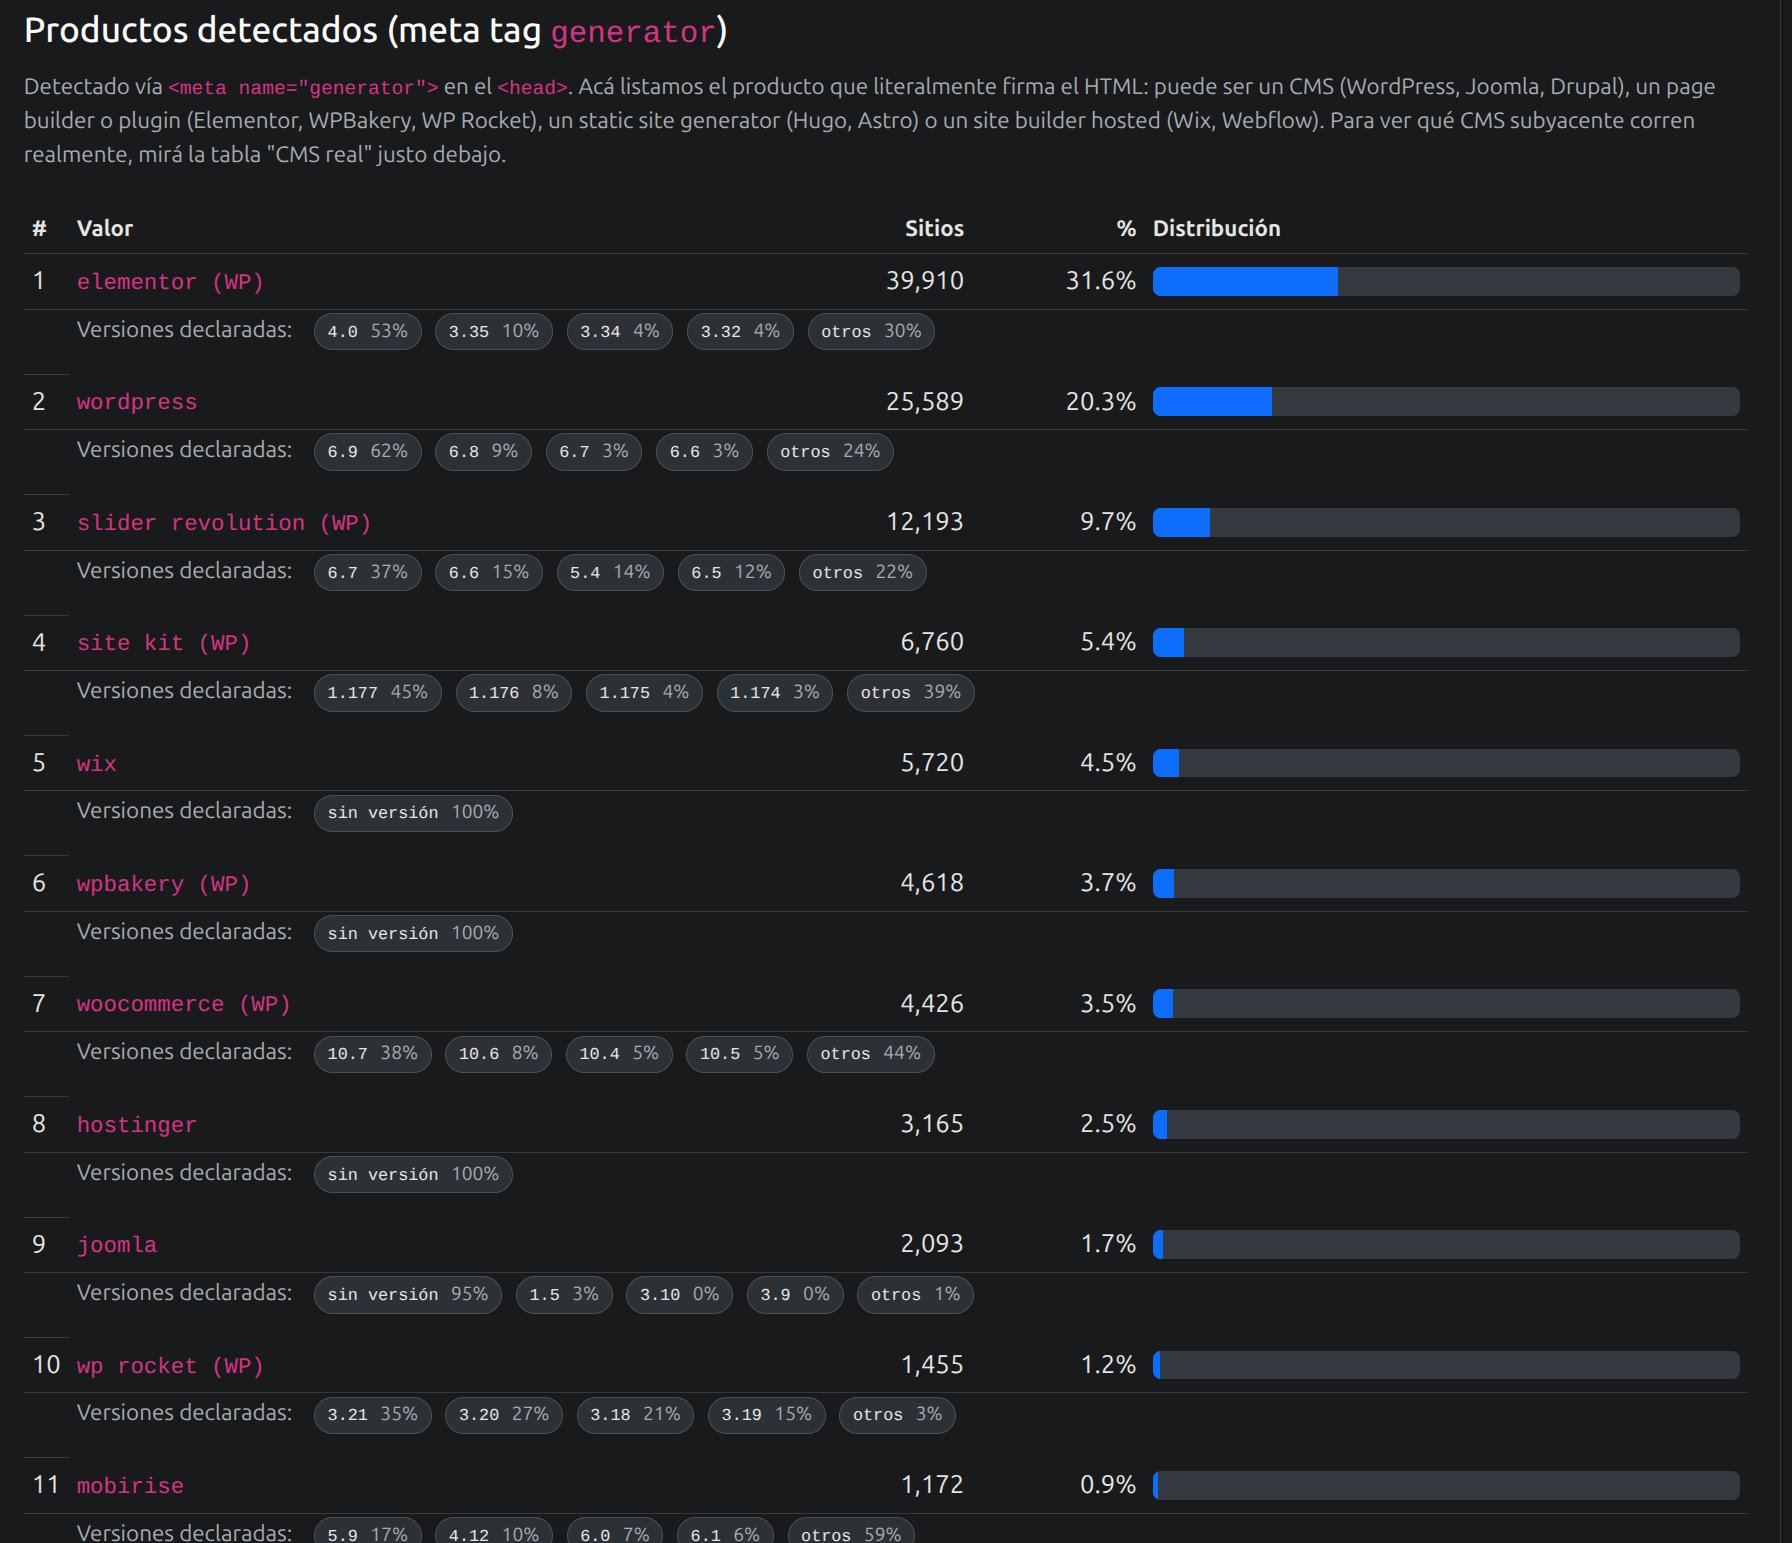The height and width of the screenshot is (1543, 1792).
Task: Click the wix 4.5% distribution bar
Action: tap(1446, 764)
